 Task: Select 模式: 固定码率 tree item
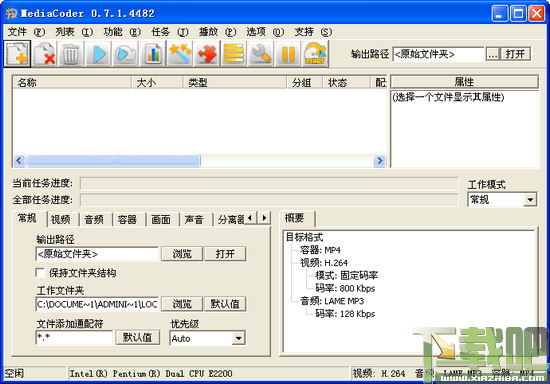pos(346,276)
